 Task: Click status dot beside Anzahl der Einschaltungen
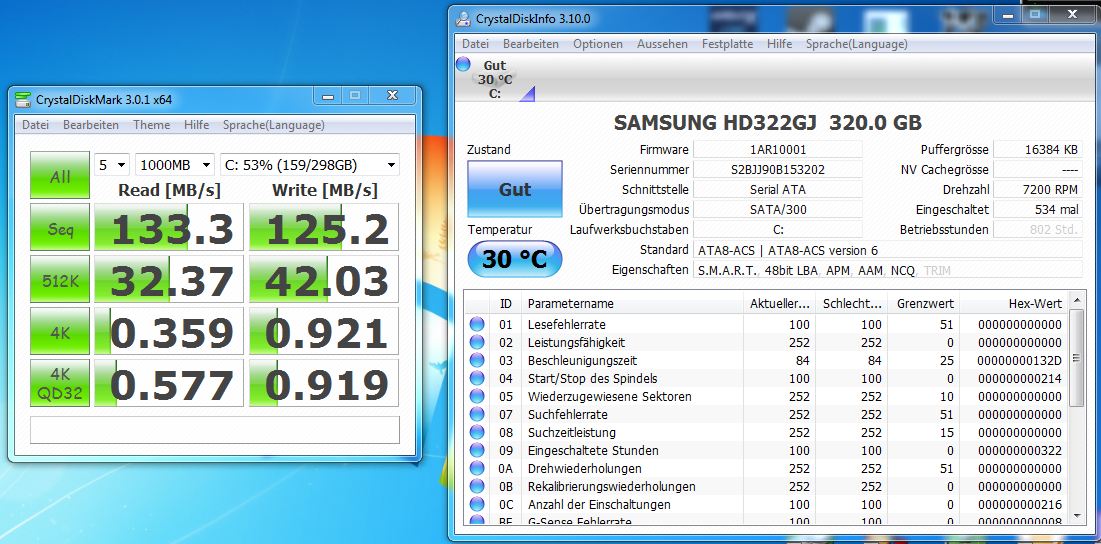coord(477,504)
